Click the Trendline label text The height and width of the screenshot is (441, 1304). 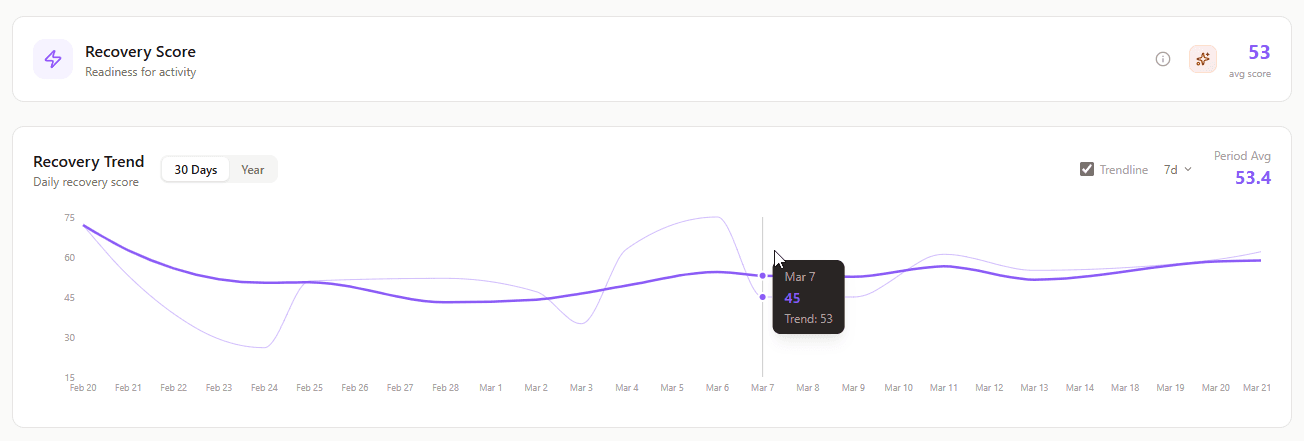(1124, 170)
